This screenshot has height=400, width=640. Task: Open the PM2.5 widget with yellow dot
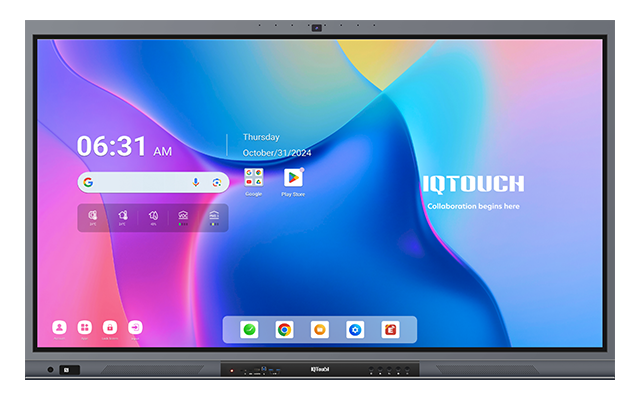214,217
